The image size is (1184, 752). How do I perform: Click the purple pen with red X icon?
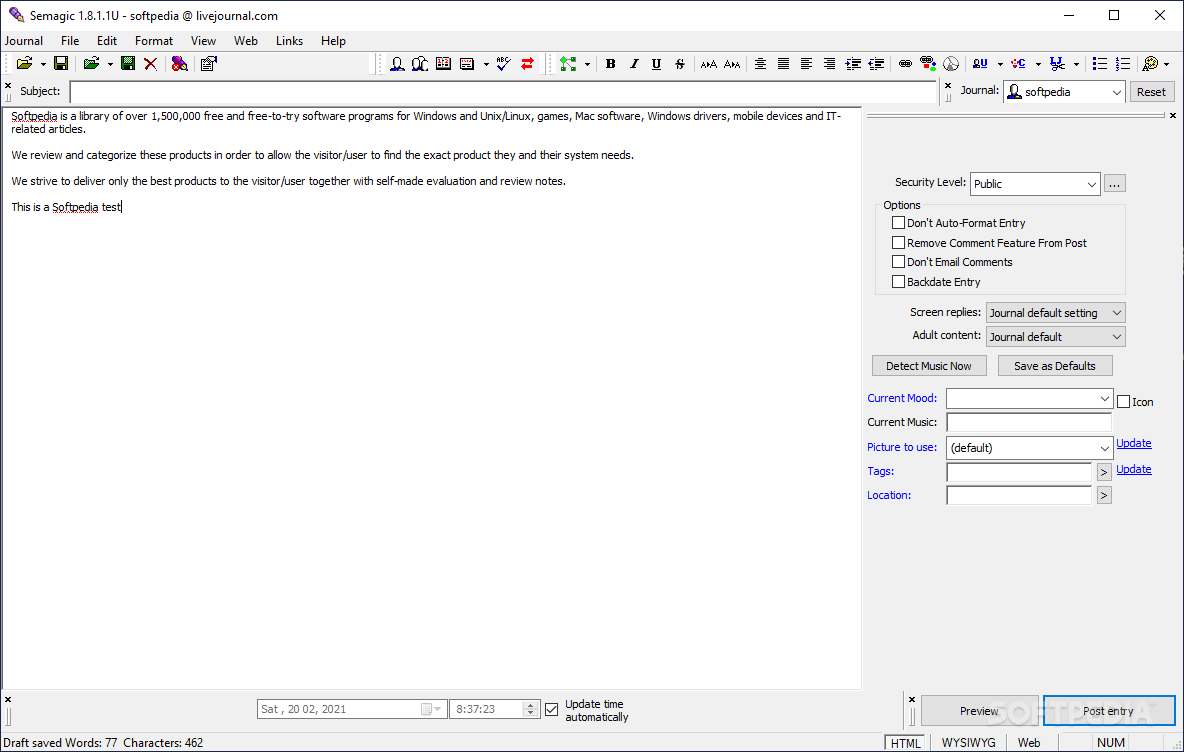(x=180, y=63)
